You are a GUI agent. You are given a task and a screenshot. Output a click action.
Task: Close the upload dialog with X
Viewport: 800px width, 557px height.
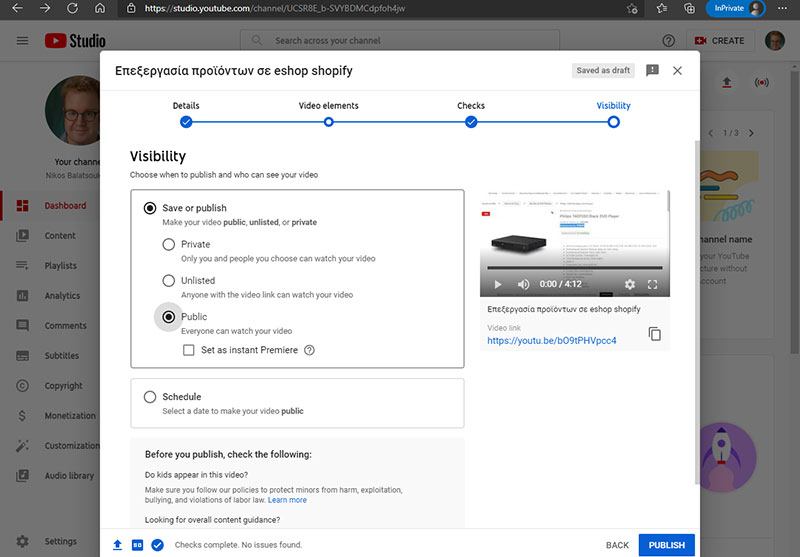pyautogui.click(x=677, y=70)
